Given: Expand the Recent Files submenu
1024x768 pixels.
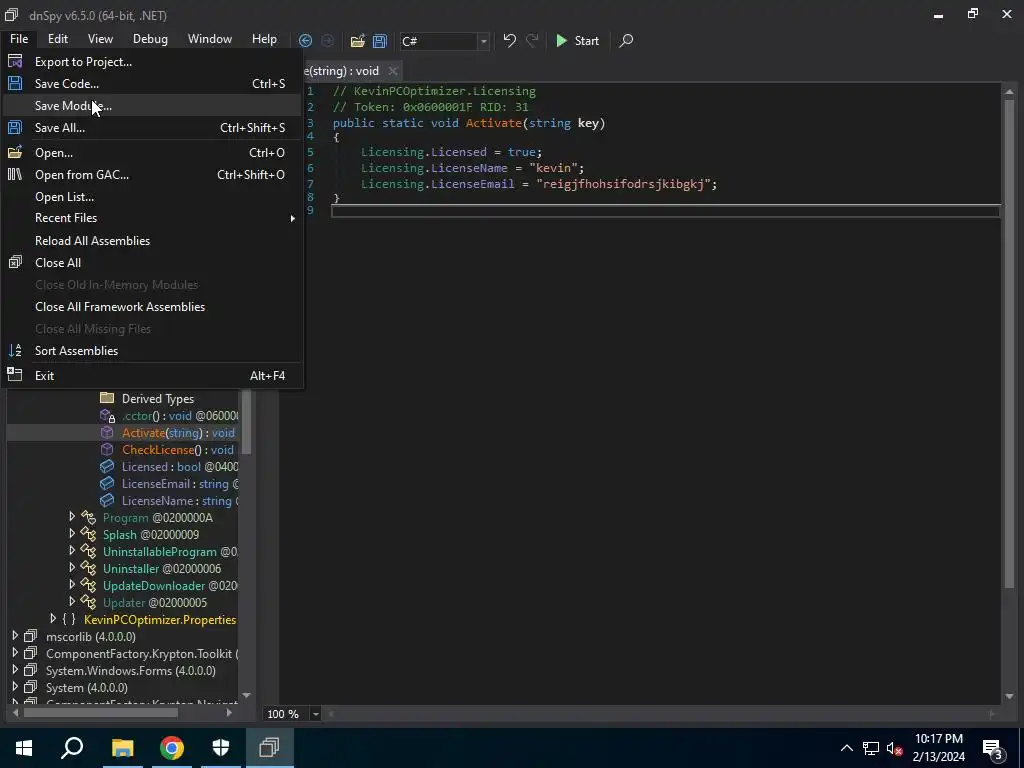Looking at the screenshot, I should (x=152, y=218).
